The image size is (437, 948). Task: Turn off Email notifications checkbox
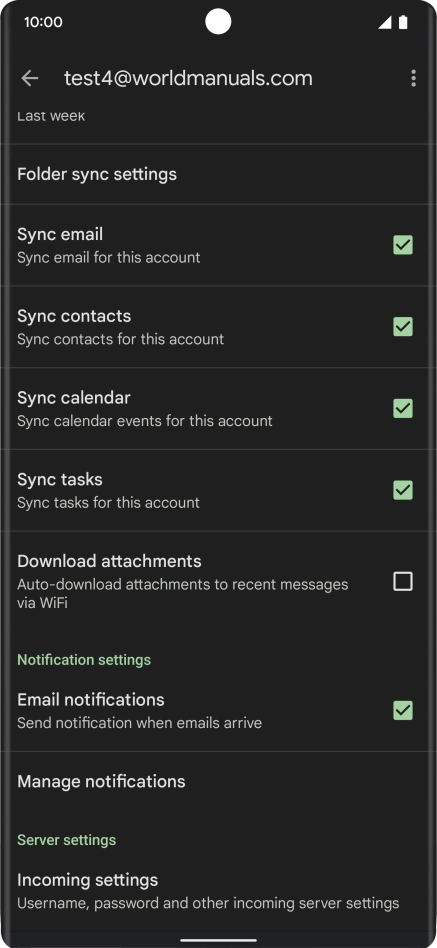click(403, 710)
